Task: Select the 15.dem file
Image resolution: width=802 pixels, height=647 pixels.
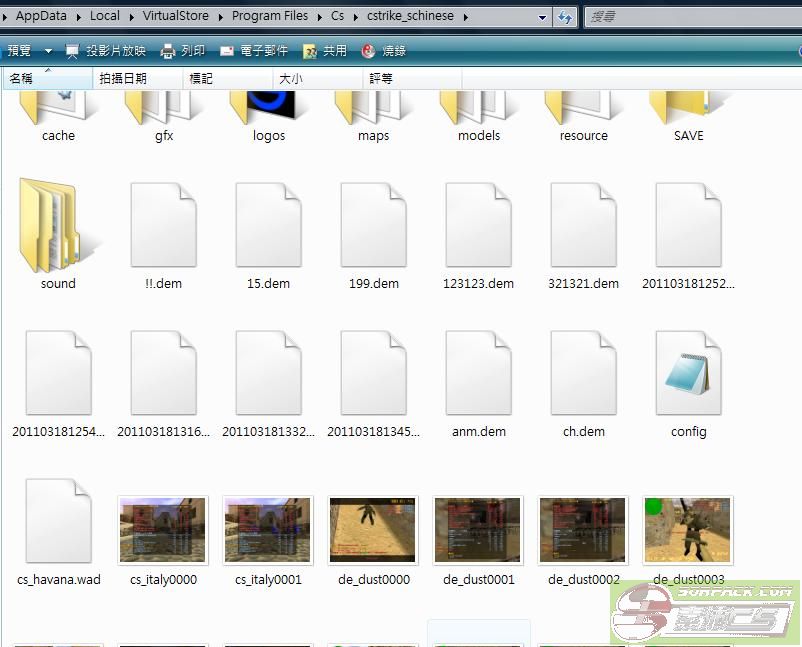Action: (x=268, y=226)
